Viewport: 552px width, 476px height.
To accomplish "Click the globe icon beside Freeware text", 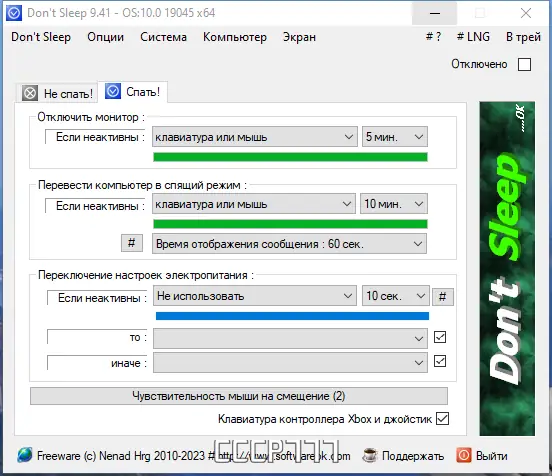I will coord(25,455).
